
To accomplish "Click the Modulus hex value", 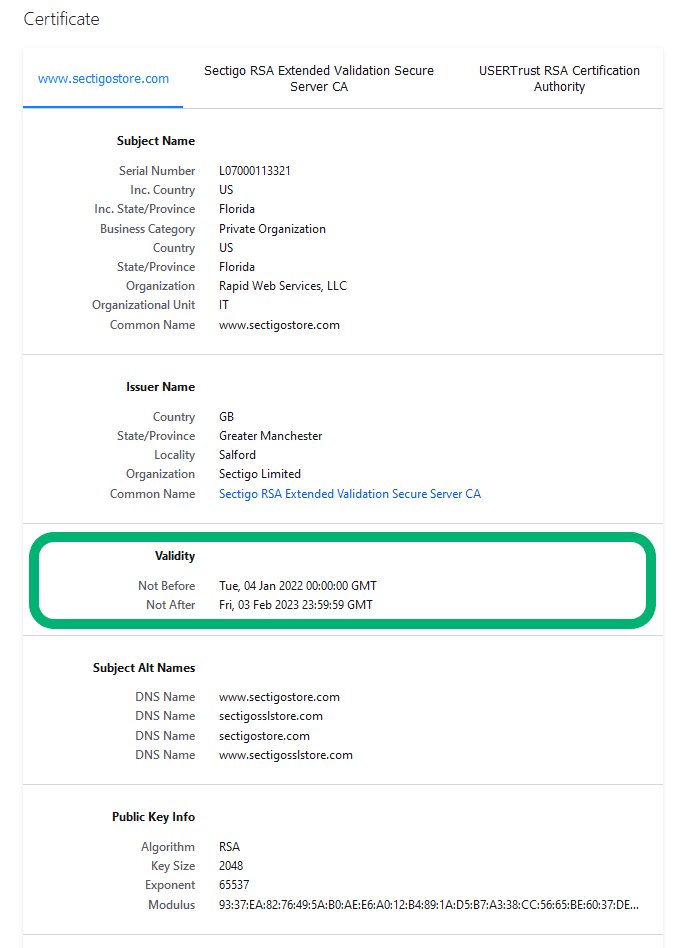I will (x=429, y=904).
